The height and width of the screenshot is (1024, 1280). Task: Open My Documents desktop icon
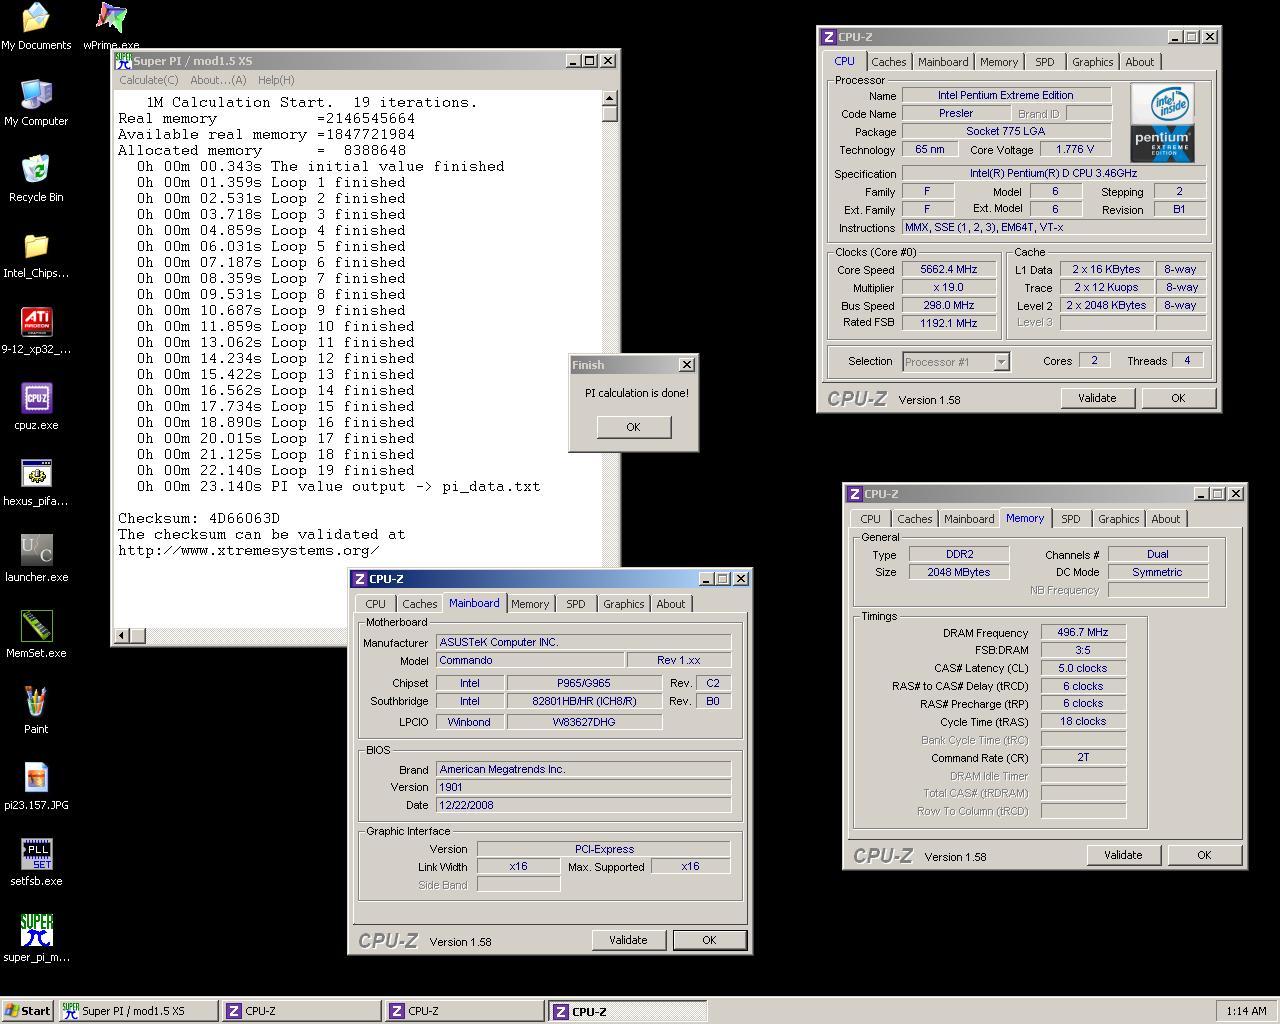point(36,25)
